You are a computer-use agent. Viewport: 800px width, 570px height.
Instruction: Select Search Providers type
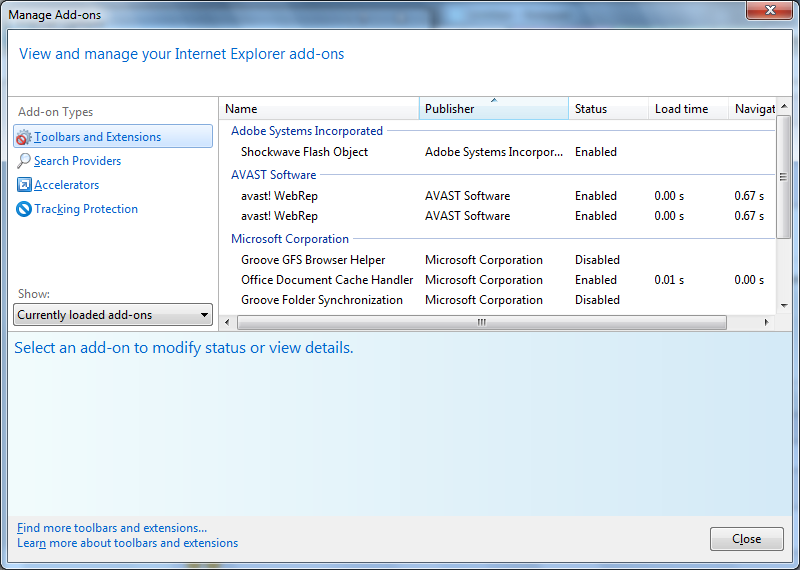(78, 161)
